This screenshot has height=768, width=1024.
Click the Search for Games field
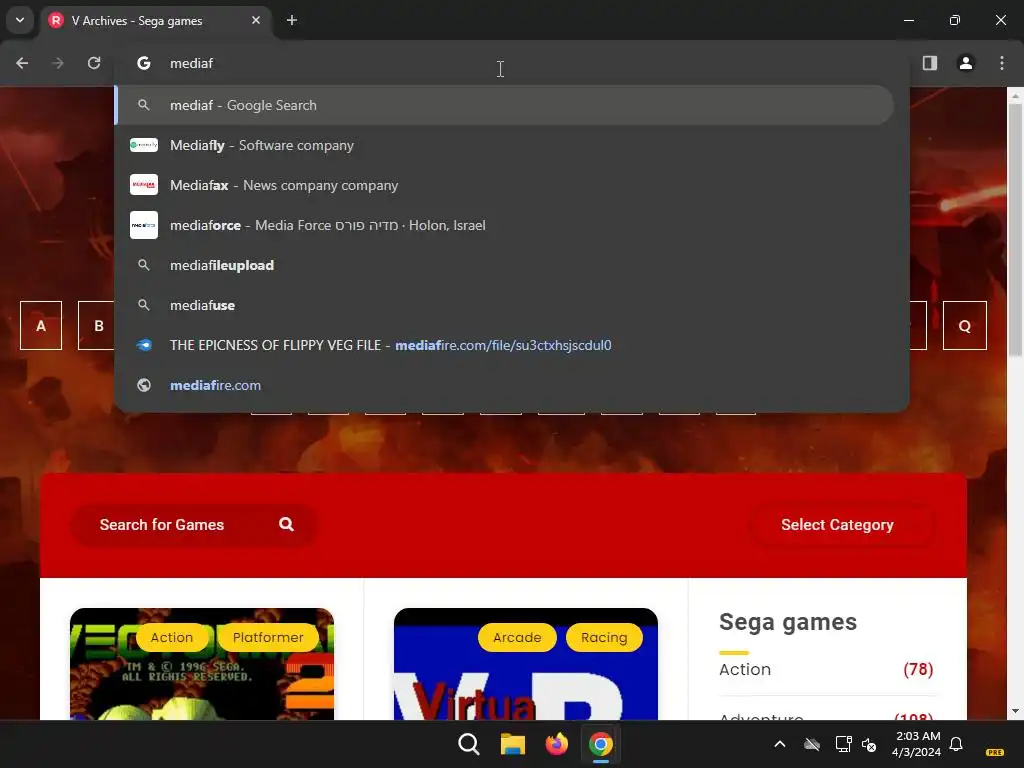pyautogui.click(x=194, y=524)
